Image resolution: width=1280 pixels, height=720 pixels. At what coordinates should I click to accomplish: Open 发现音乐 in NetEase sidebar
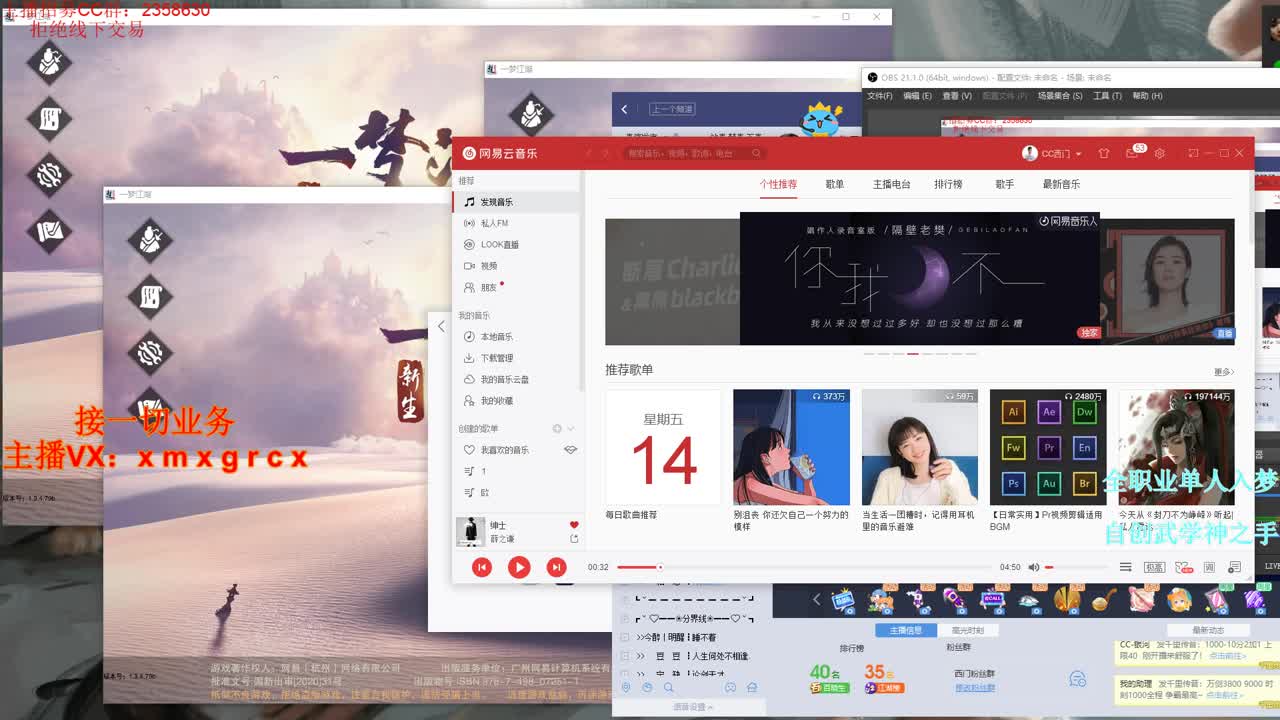[x=515, y=202]
